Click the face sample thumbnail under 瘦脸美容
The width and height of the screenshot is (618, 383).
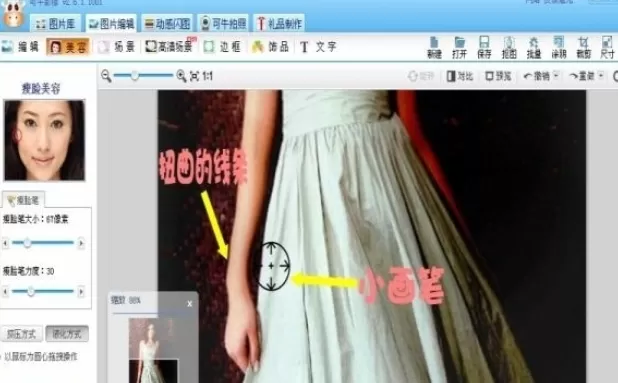(45, 140)
